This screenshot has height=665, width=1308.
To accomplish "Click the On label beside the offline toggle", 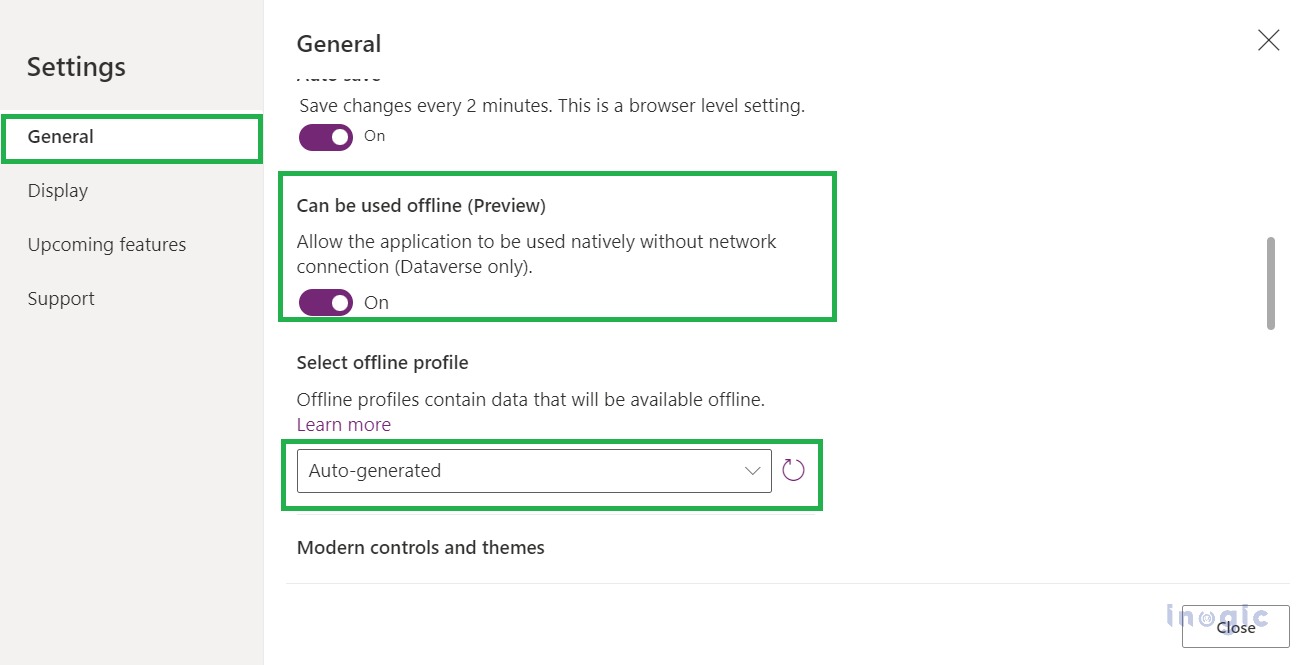I will [377, 303].
